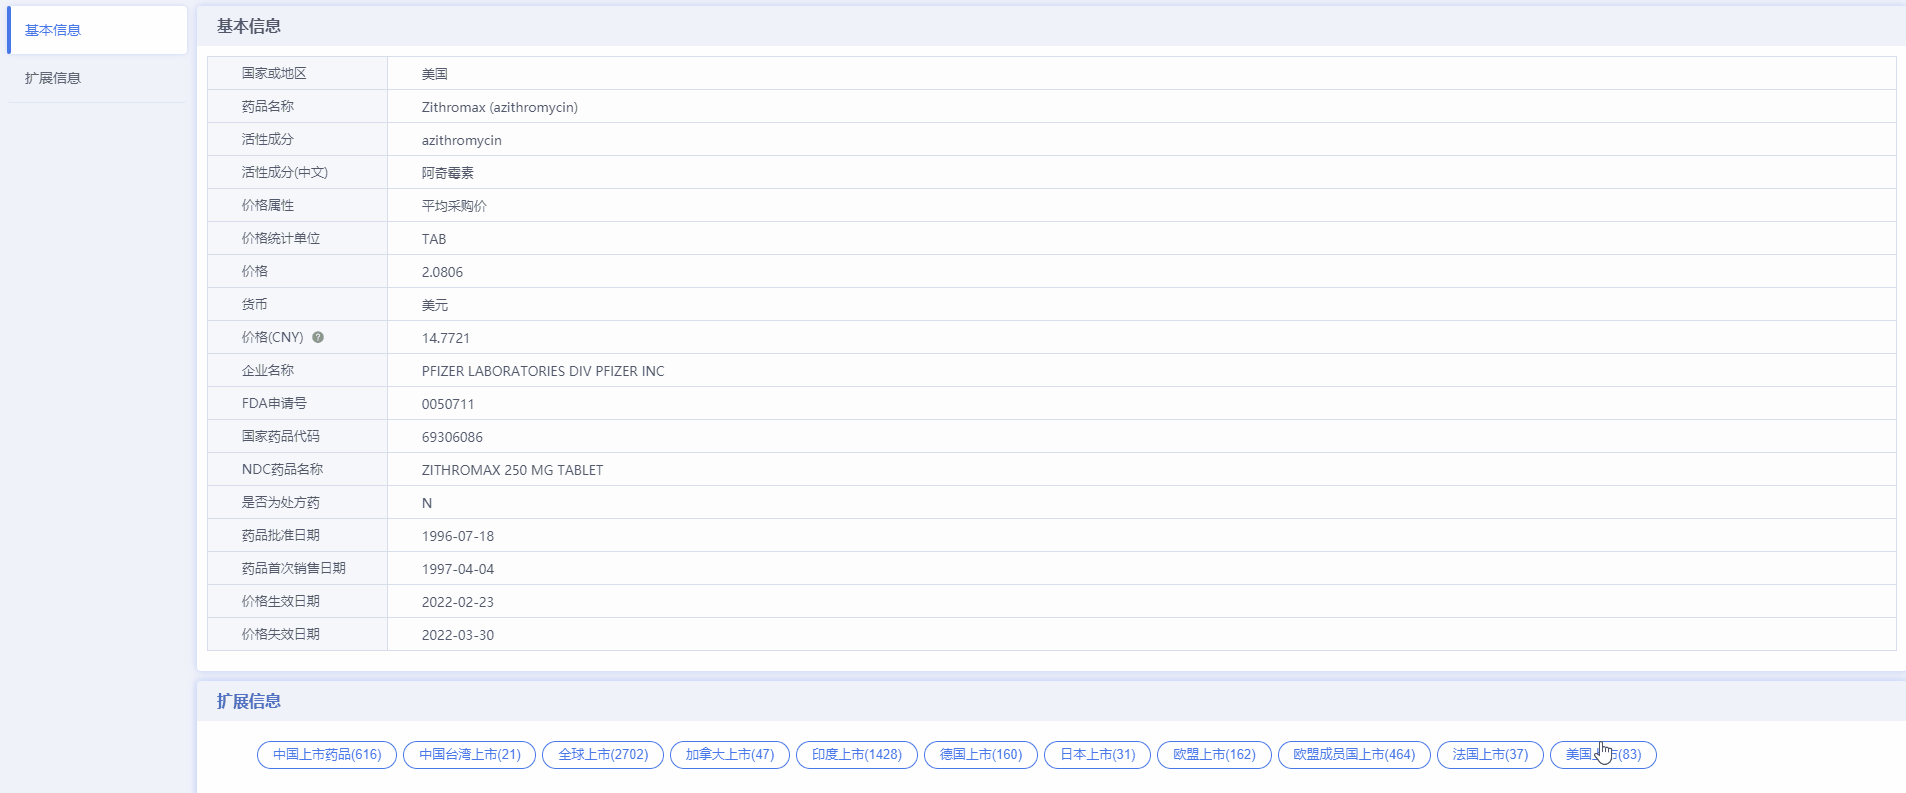Open 欧盟成员国上市(464) tag
1906x793 pixels.
[x=1354, y=755]
